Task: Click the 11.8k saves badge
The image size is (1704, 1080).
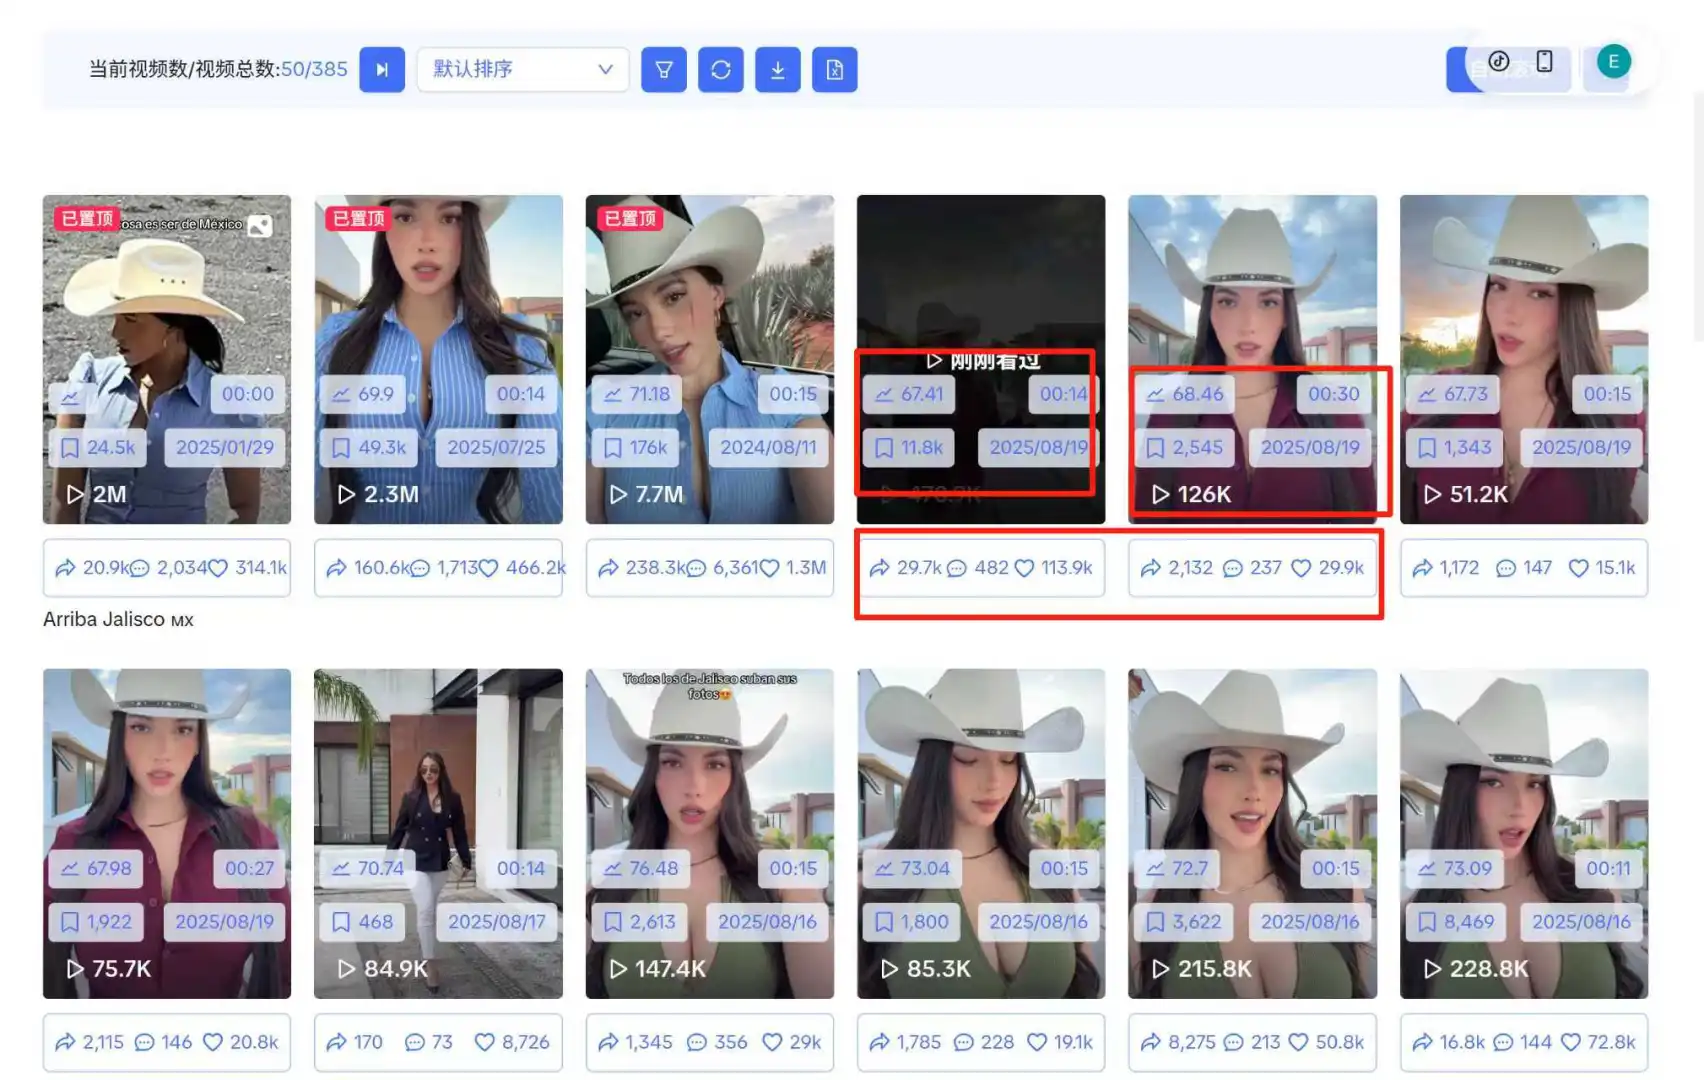Action: (909, 447)
